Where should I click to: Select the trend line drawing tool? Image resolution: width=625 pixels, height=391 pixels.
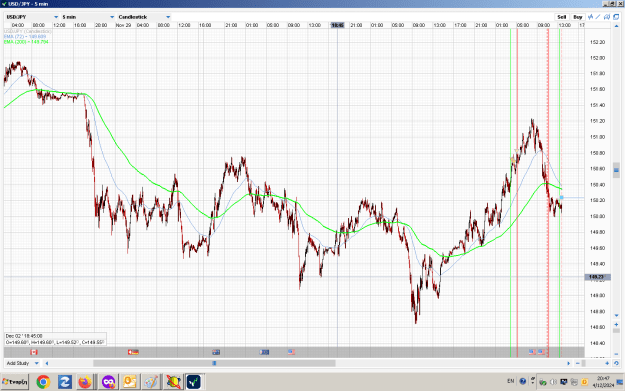(x=598, y=17)
